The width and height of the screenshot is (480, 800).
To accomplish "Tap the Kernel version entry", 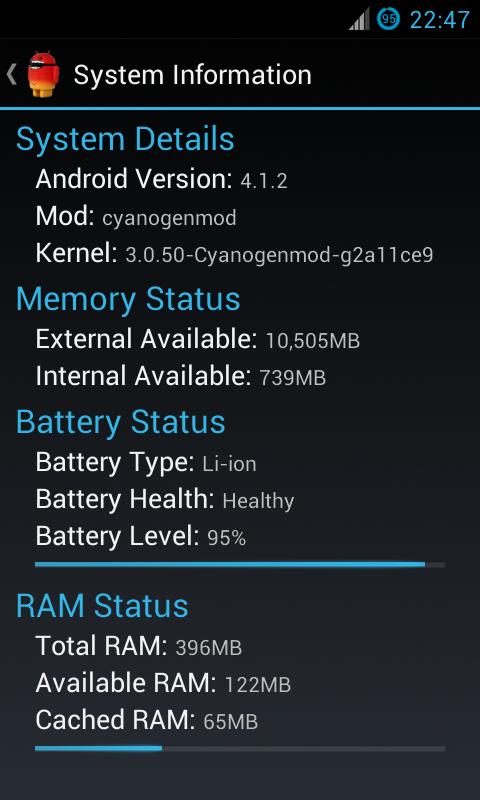I will coord(234,254).
